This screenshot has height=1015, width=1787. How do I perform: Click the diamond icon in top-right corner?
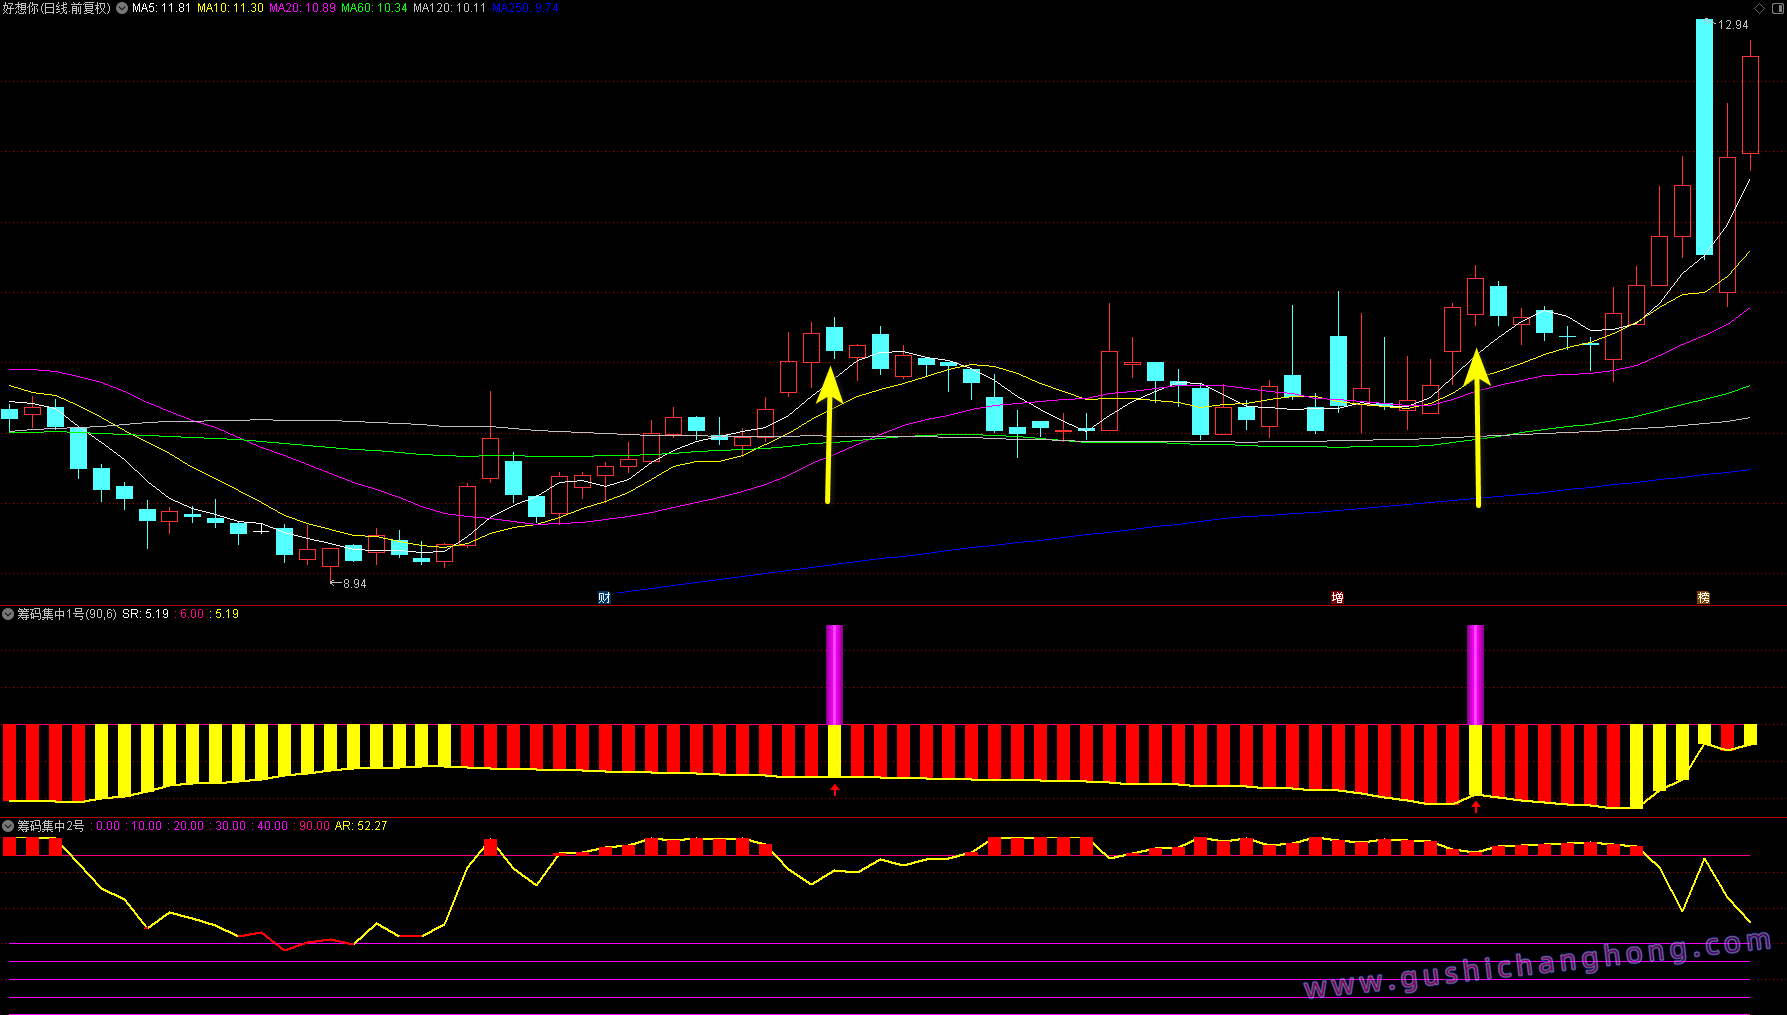[x=1760, y=8]
